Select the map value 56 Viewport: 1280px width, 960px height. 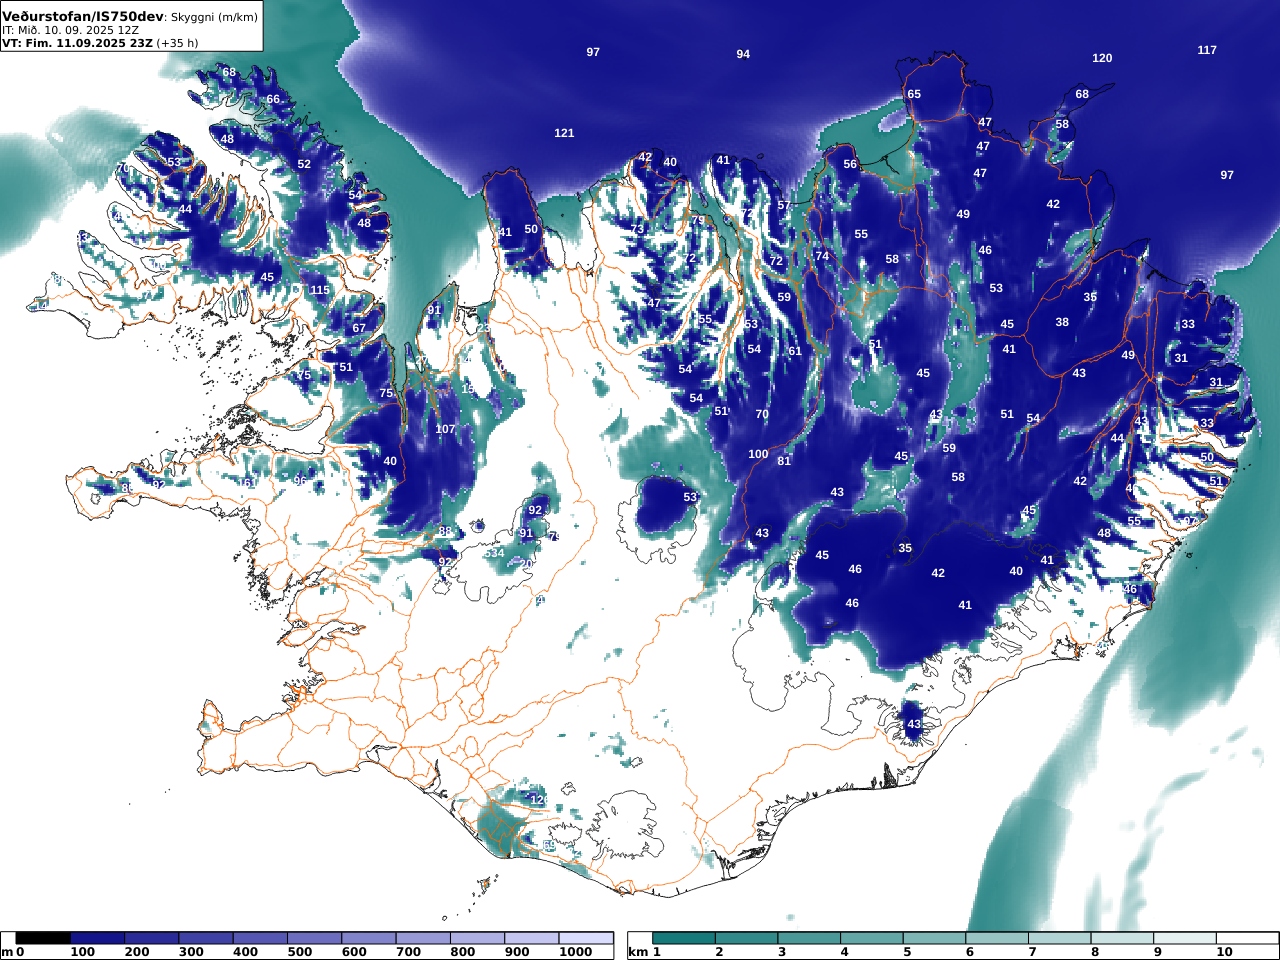tap(850, 164)
